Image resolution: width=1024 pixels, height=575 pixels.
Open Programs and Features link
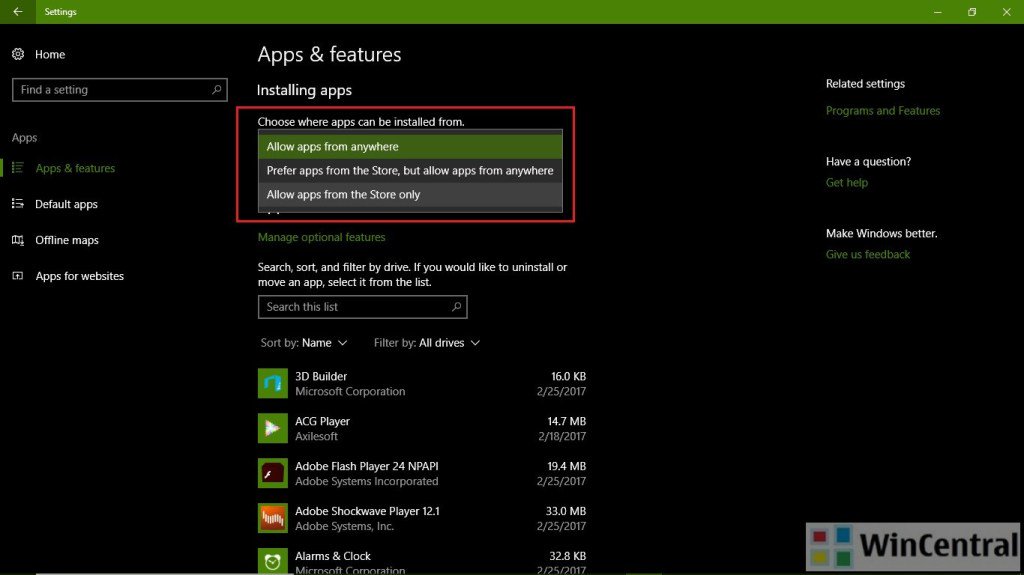(x=882, y=110)
